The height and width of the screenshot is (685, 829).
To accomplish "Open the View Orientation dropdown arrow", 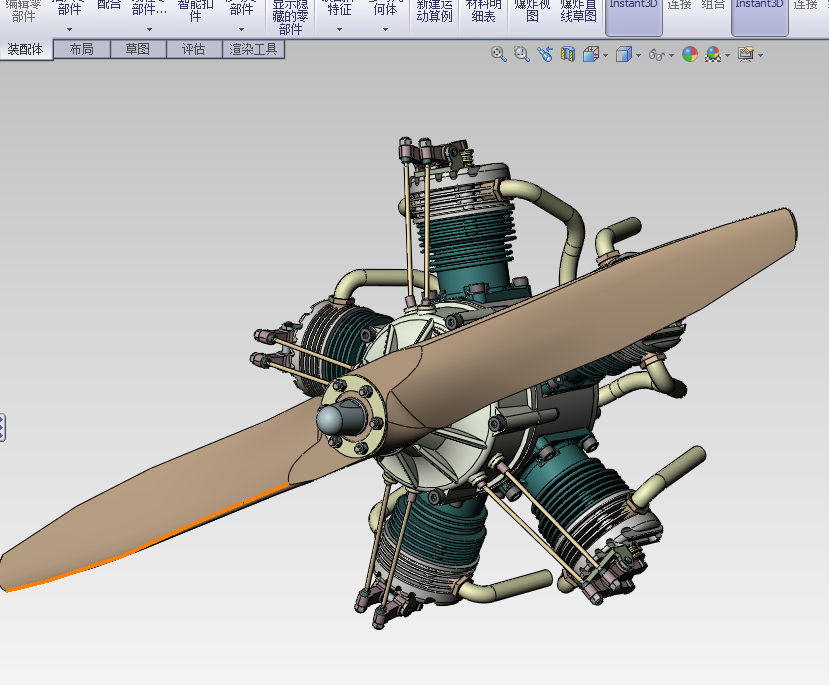I will pos(605,55).
